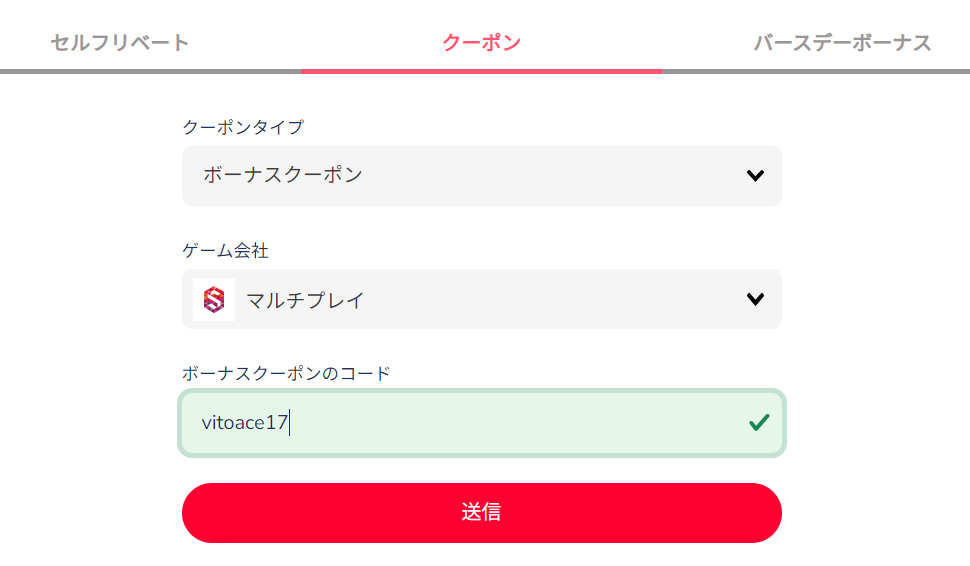Click empty middle area of coupon type box
This screenshot has width=970, height=566.
click(550, 176)
